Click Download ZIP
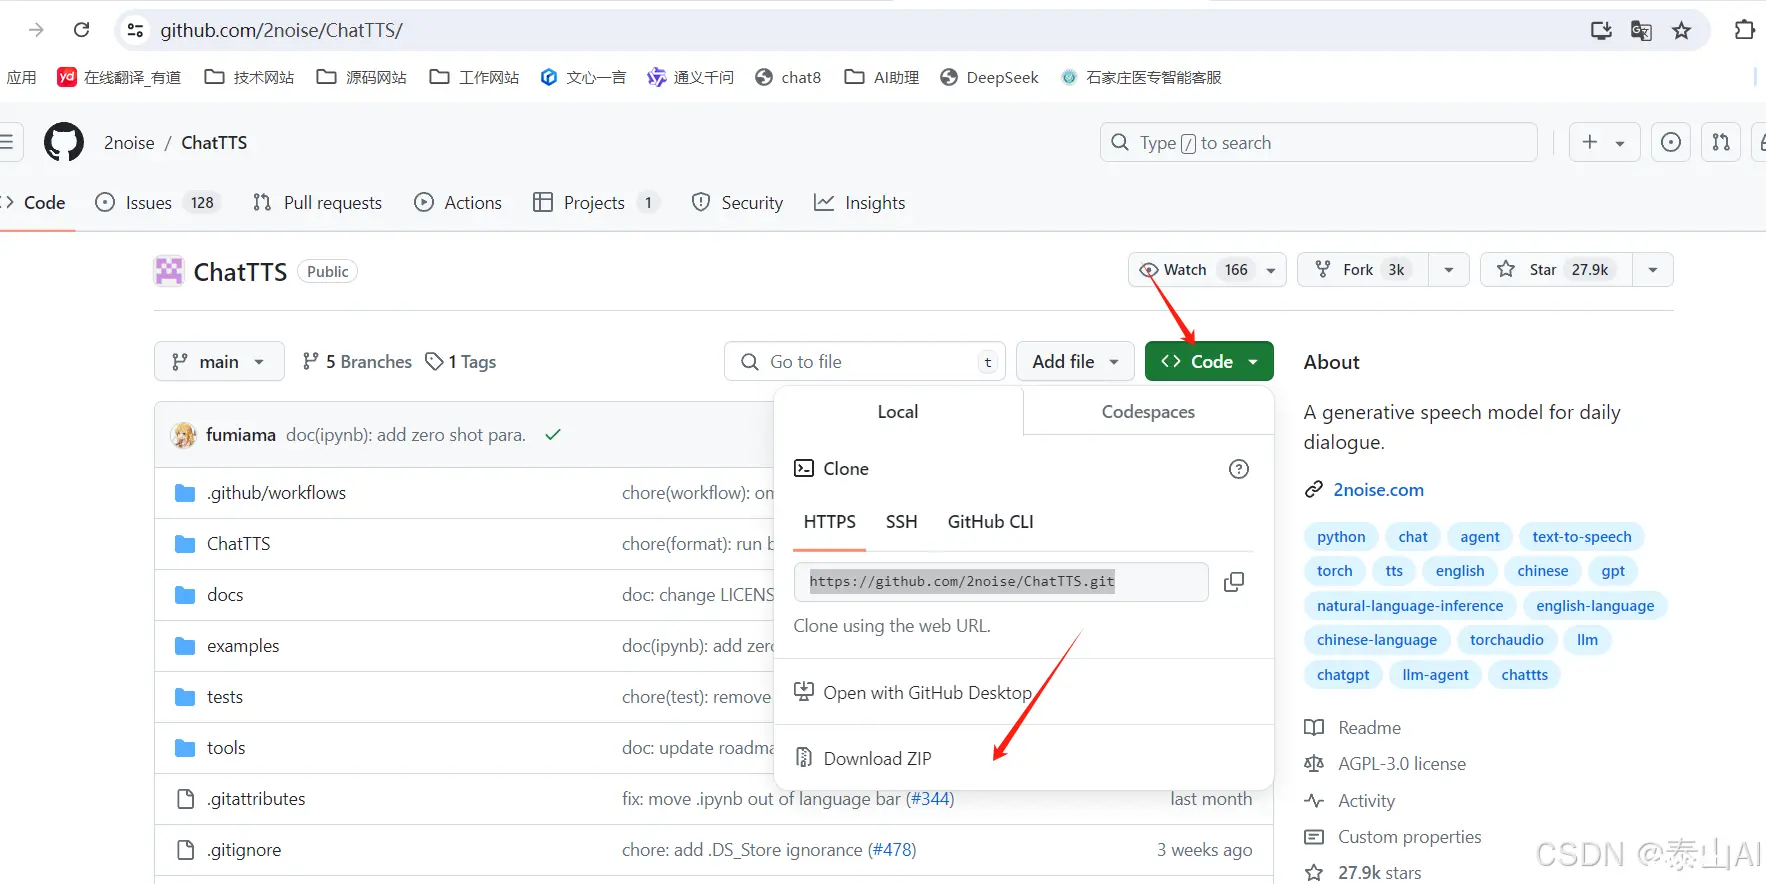The image size is (1766, 884). point(877,759)
